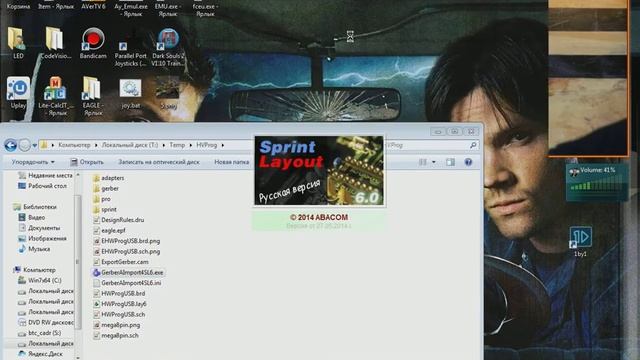
Task: Open the sprint folder
Action: tap(105, 209)
